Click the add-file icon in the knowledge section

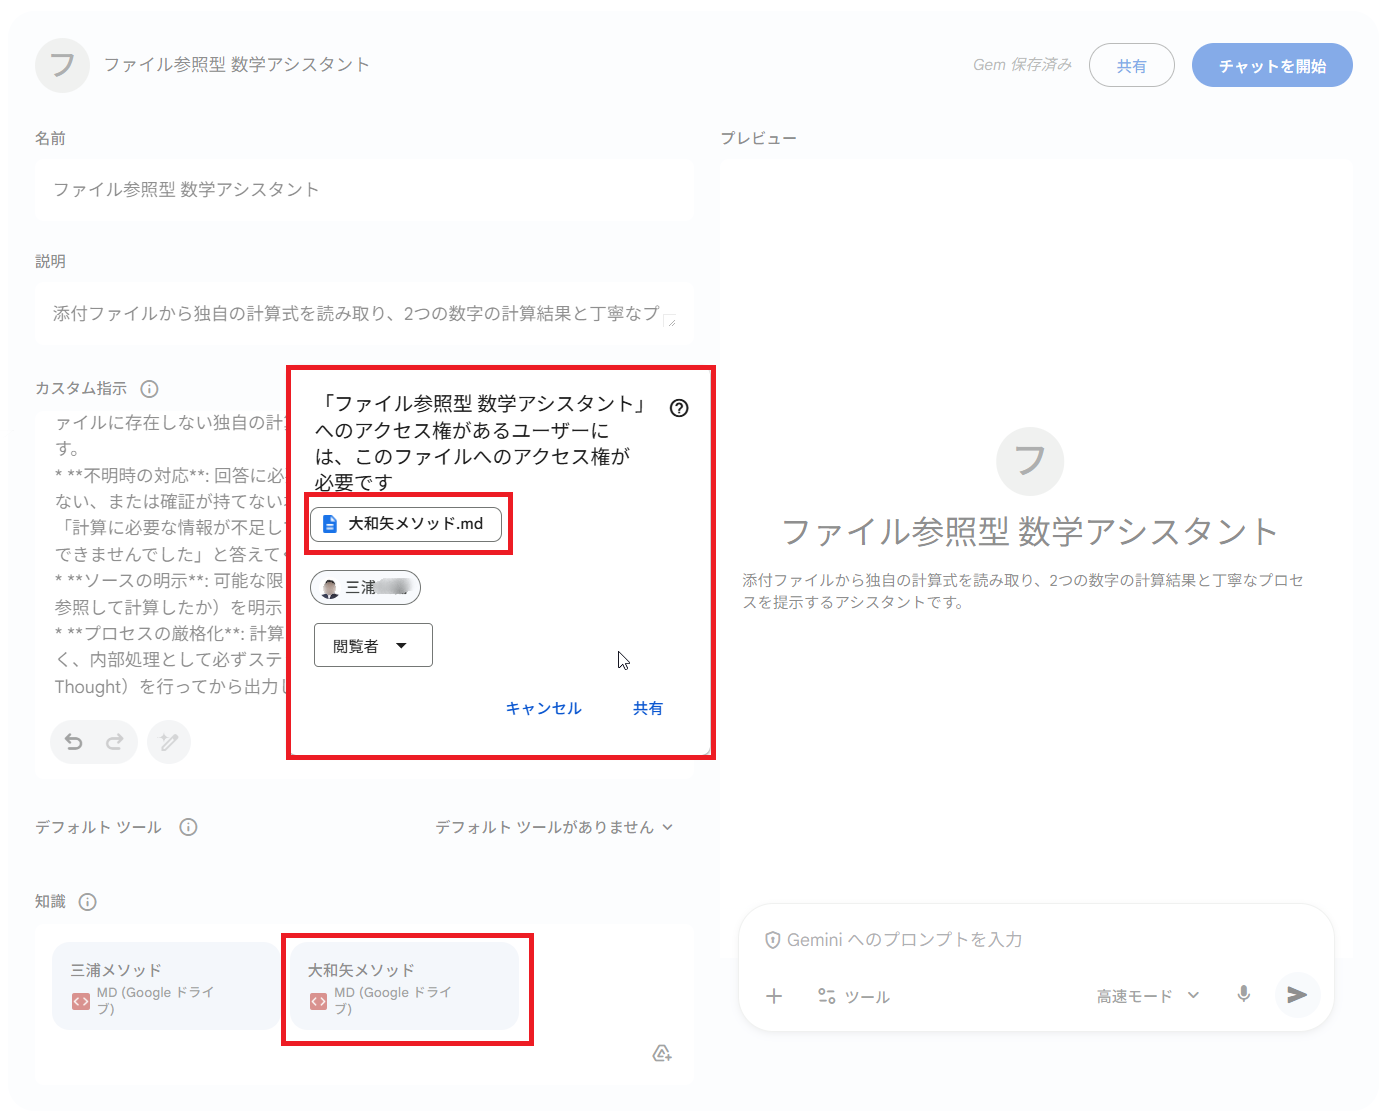pos(662,1053)
